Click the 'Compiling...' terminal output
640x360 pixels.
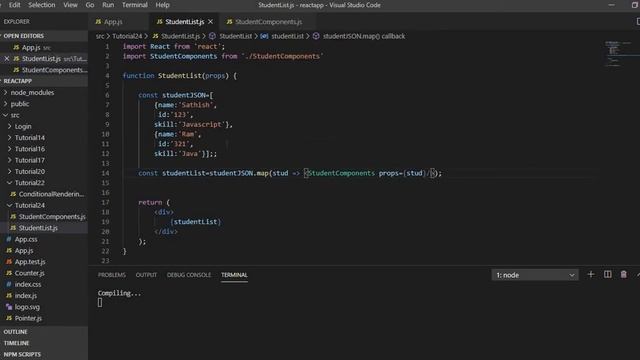coord(119,293)
